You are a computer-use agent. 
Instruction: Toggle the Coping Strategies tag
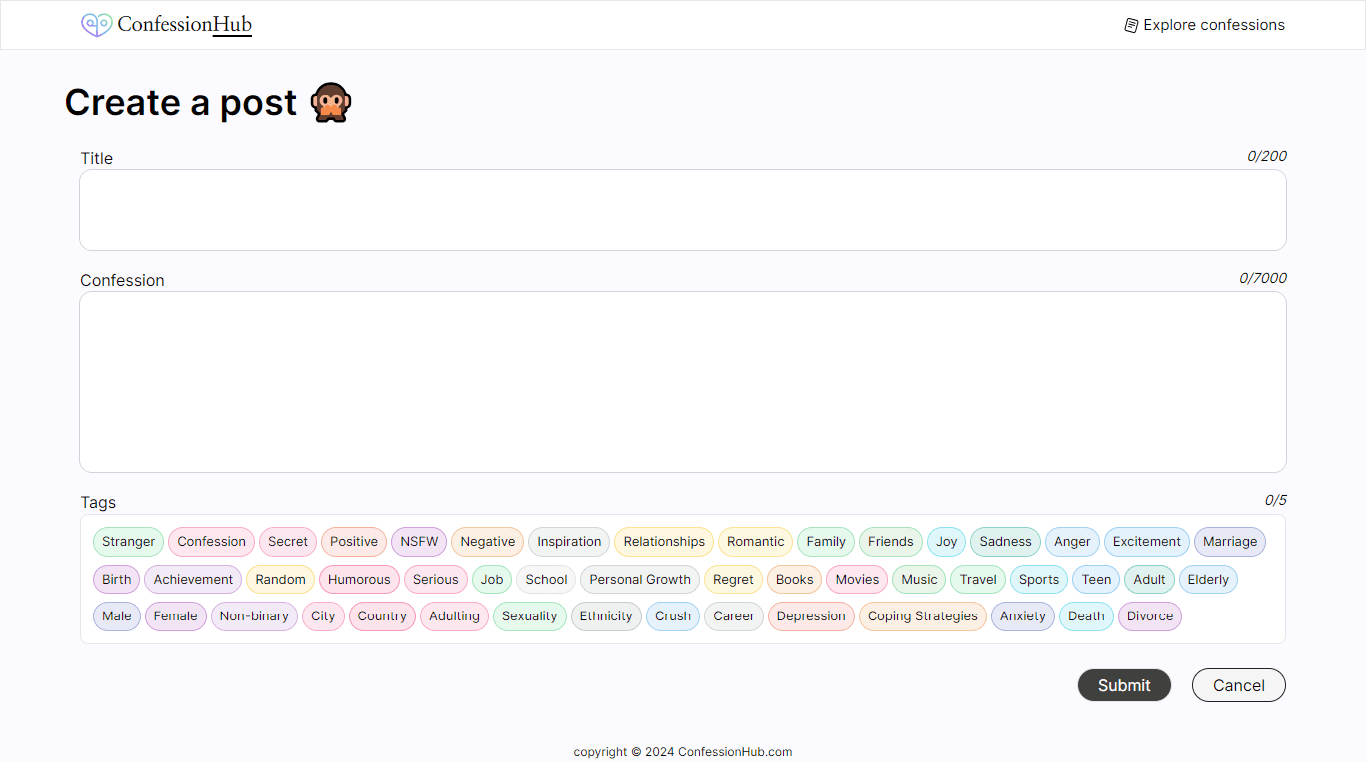pyautogui.click(x=922, y=616)
